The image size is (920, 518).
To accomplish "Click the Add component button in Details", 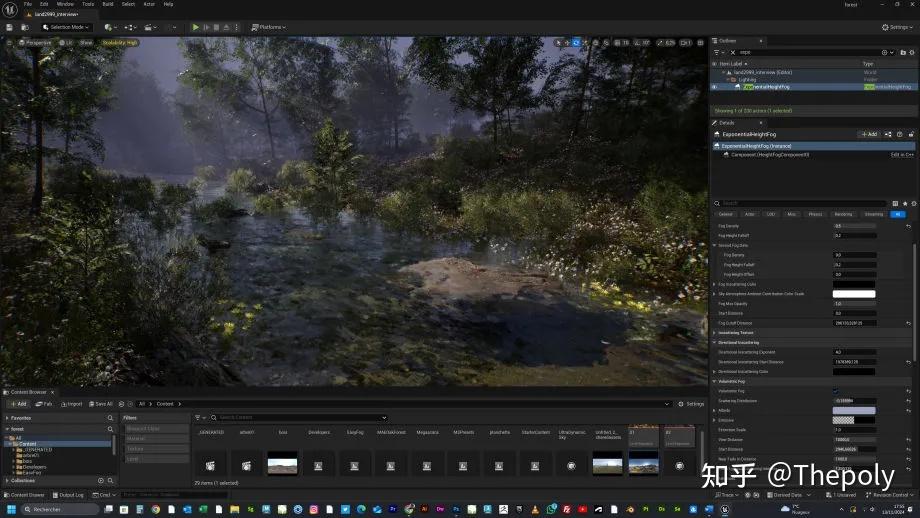I will pos(869,134).
